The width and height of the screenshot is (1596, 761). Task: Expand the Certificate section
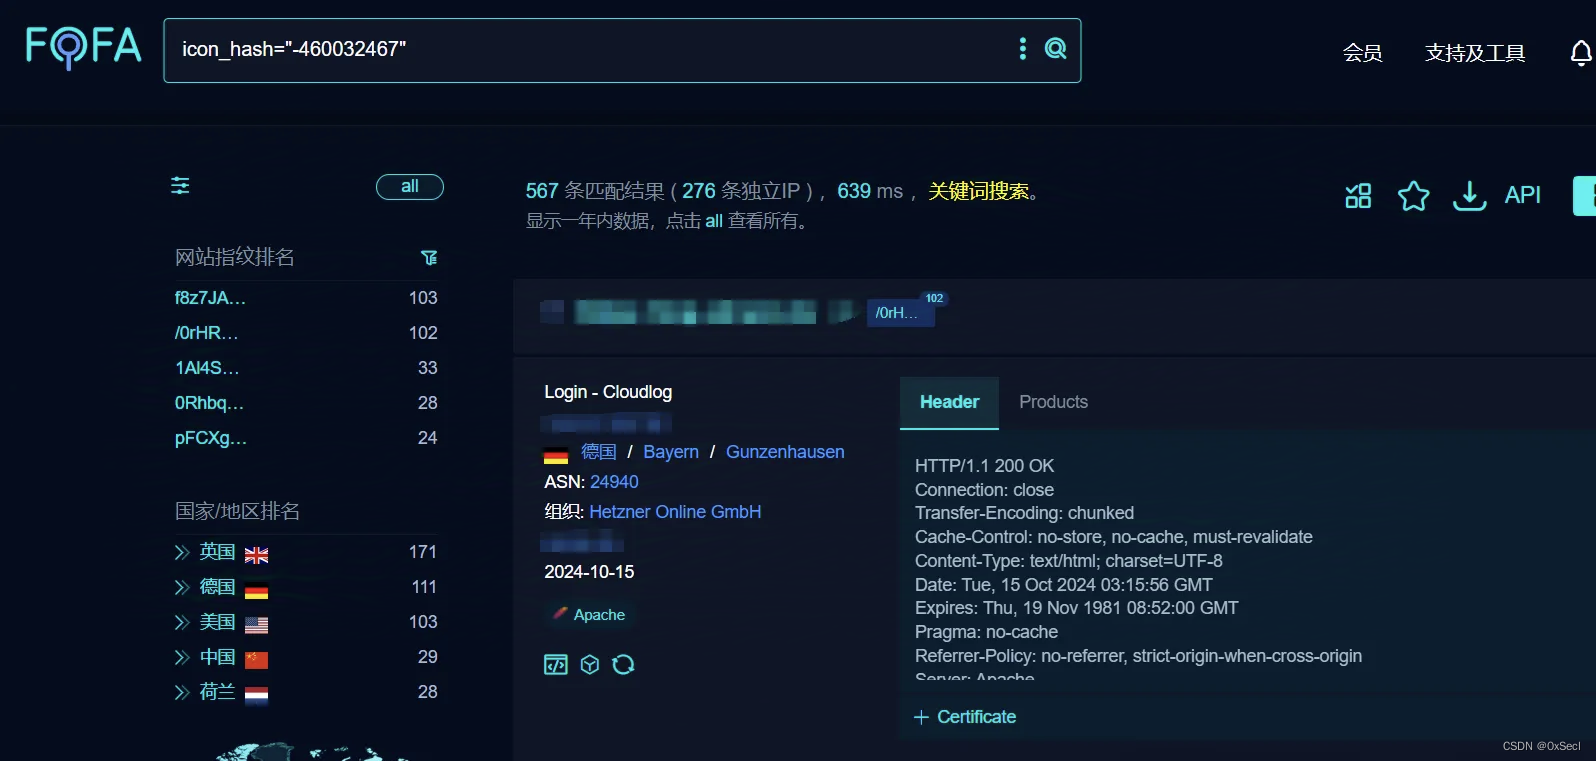965,717
